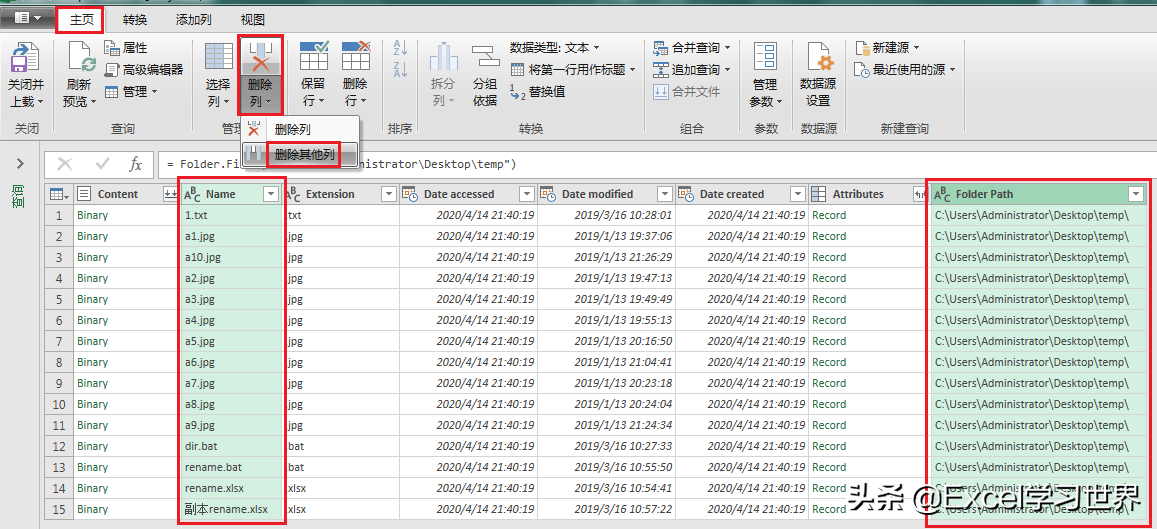Sort ascending with the A-Z icon

401,48
